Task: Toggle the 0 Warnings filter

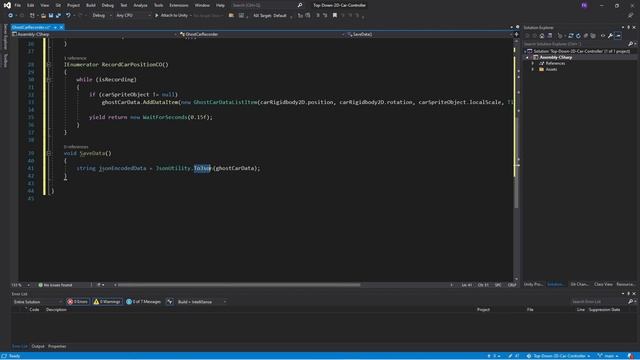Action: (x=107, y=302)
